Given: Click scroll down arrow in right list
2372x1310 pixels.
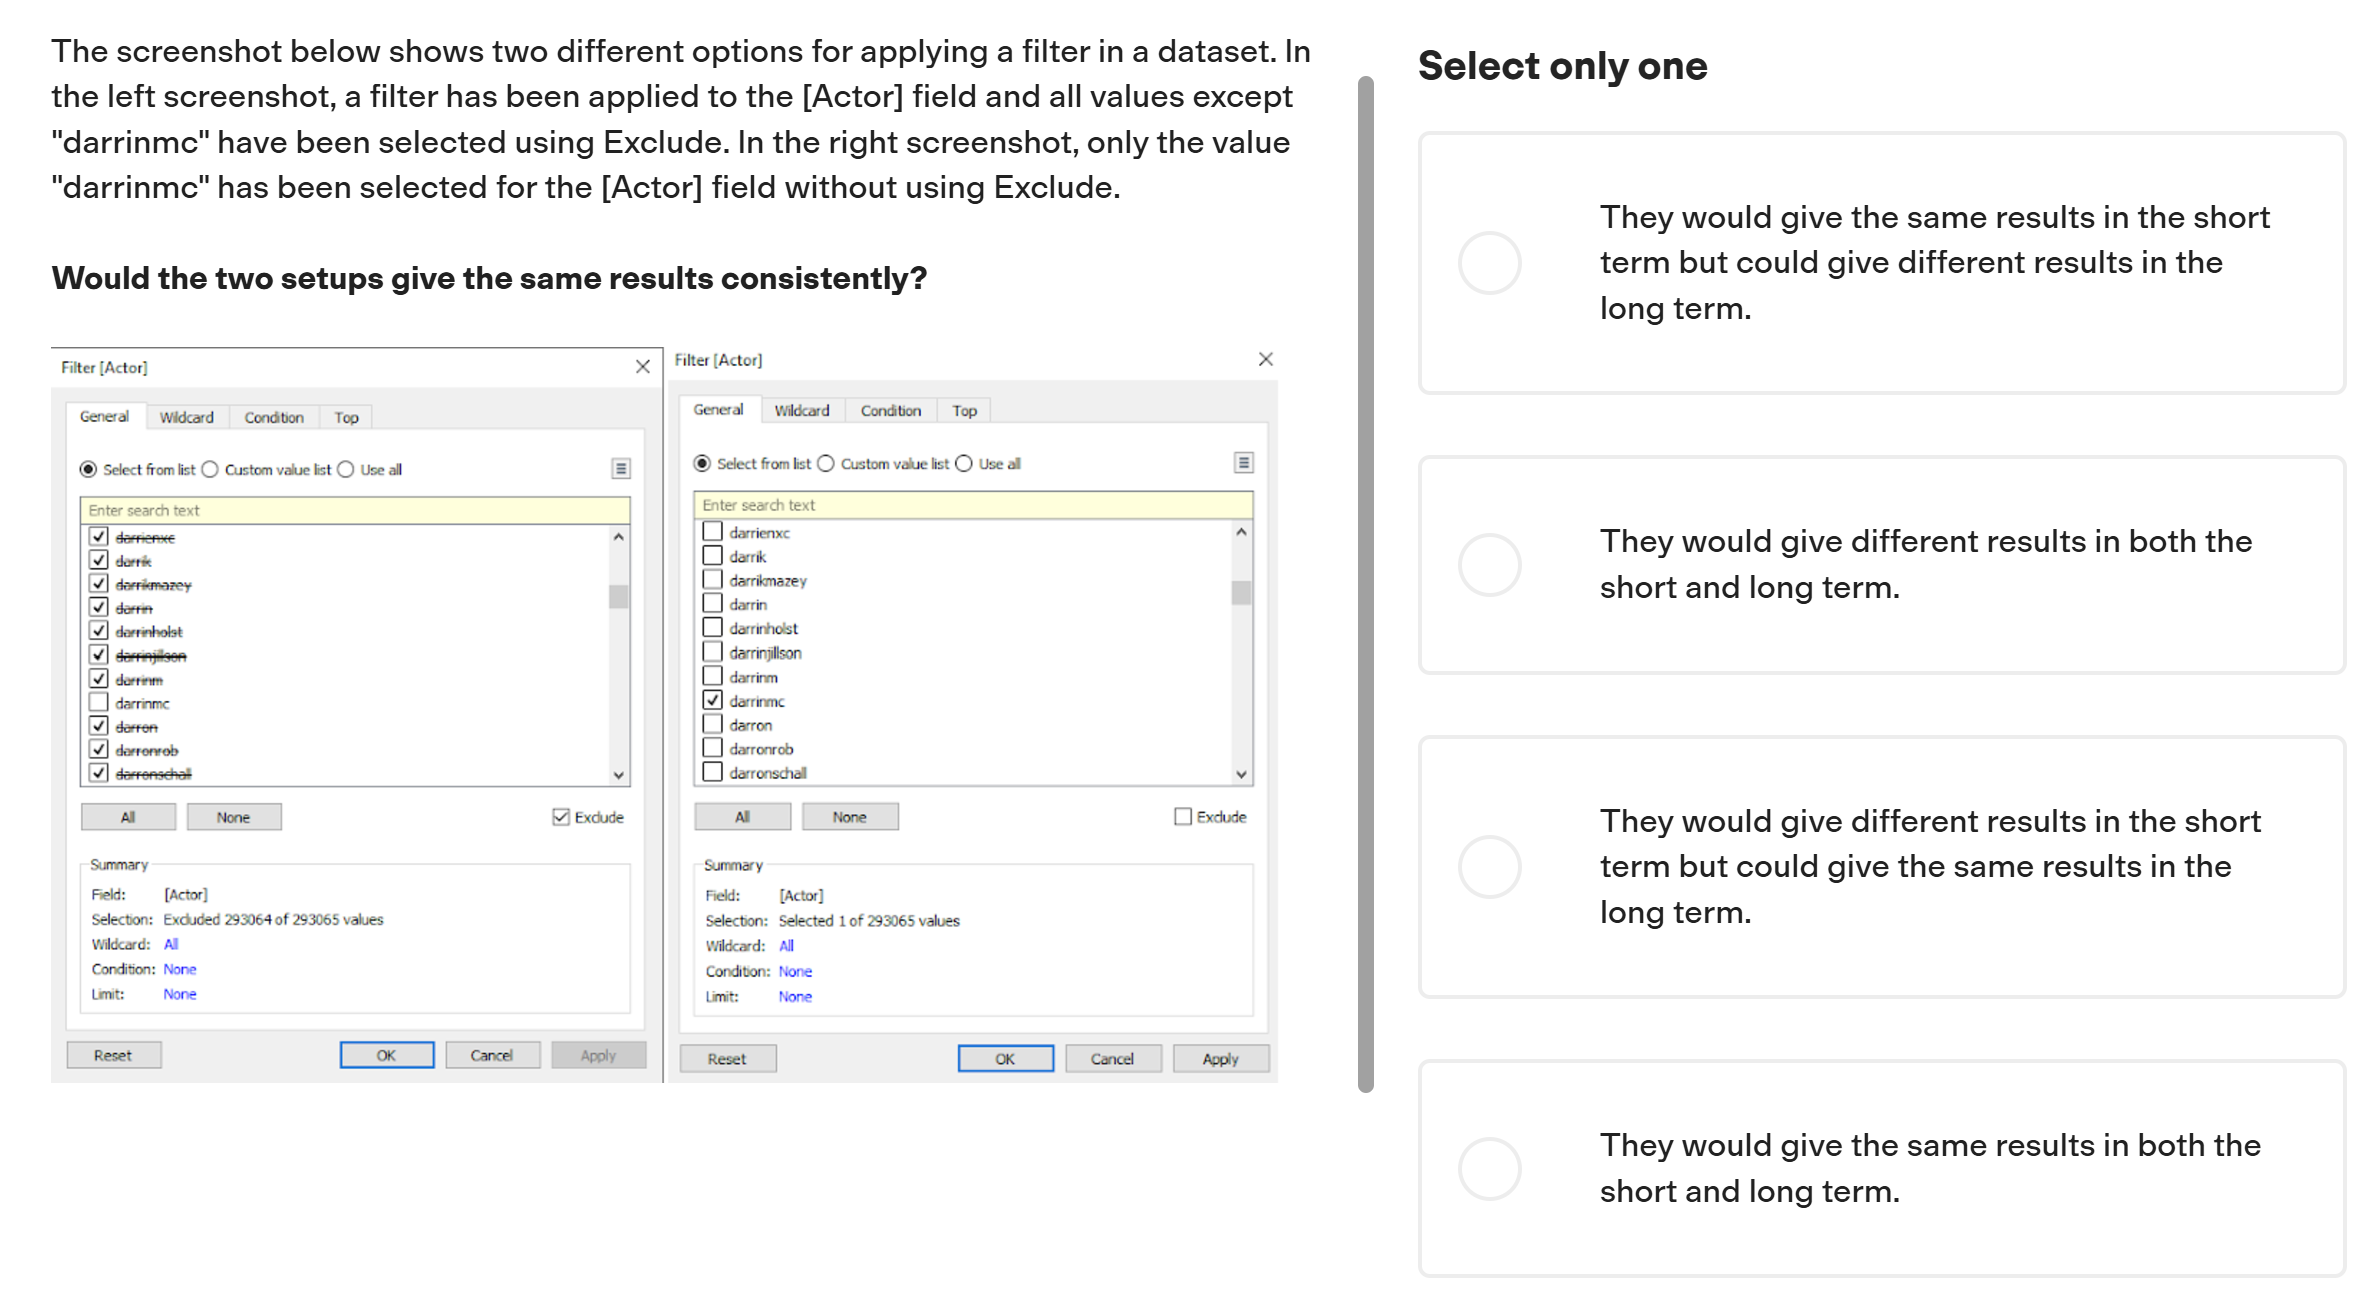Looking at the screenshot, I should pos(1242,774).
